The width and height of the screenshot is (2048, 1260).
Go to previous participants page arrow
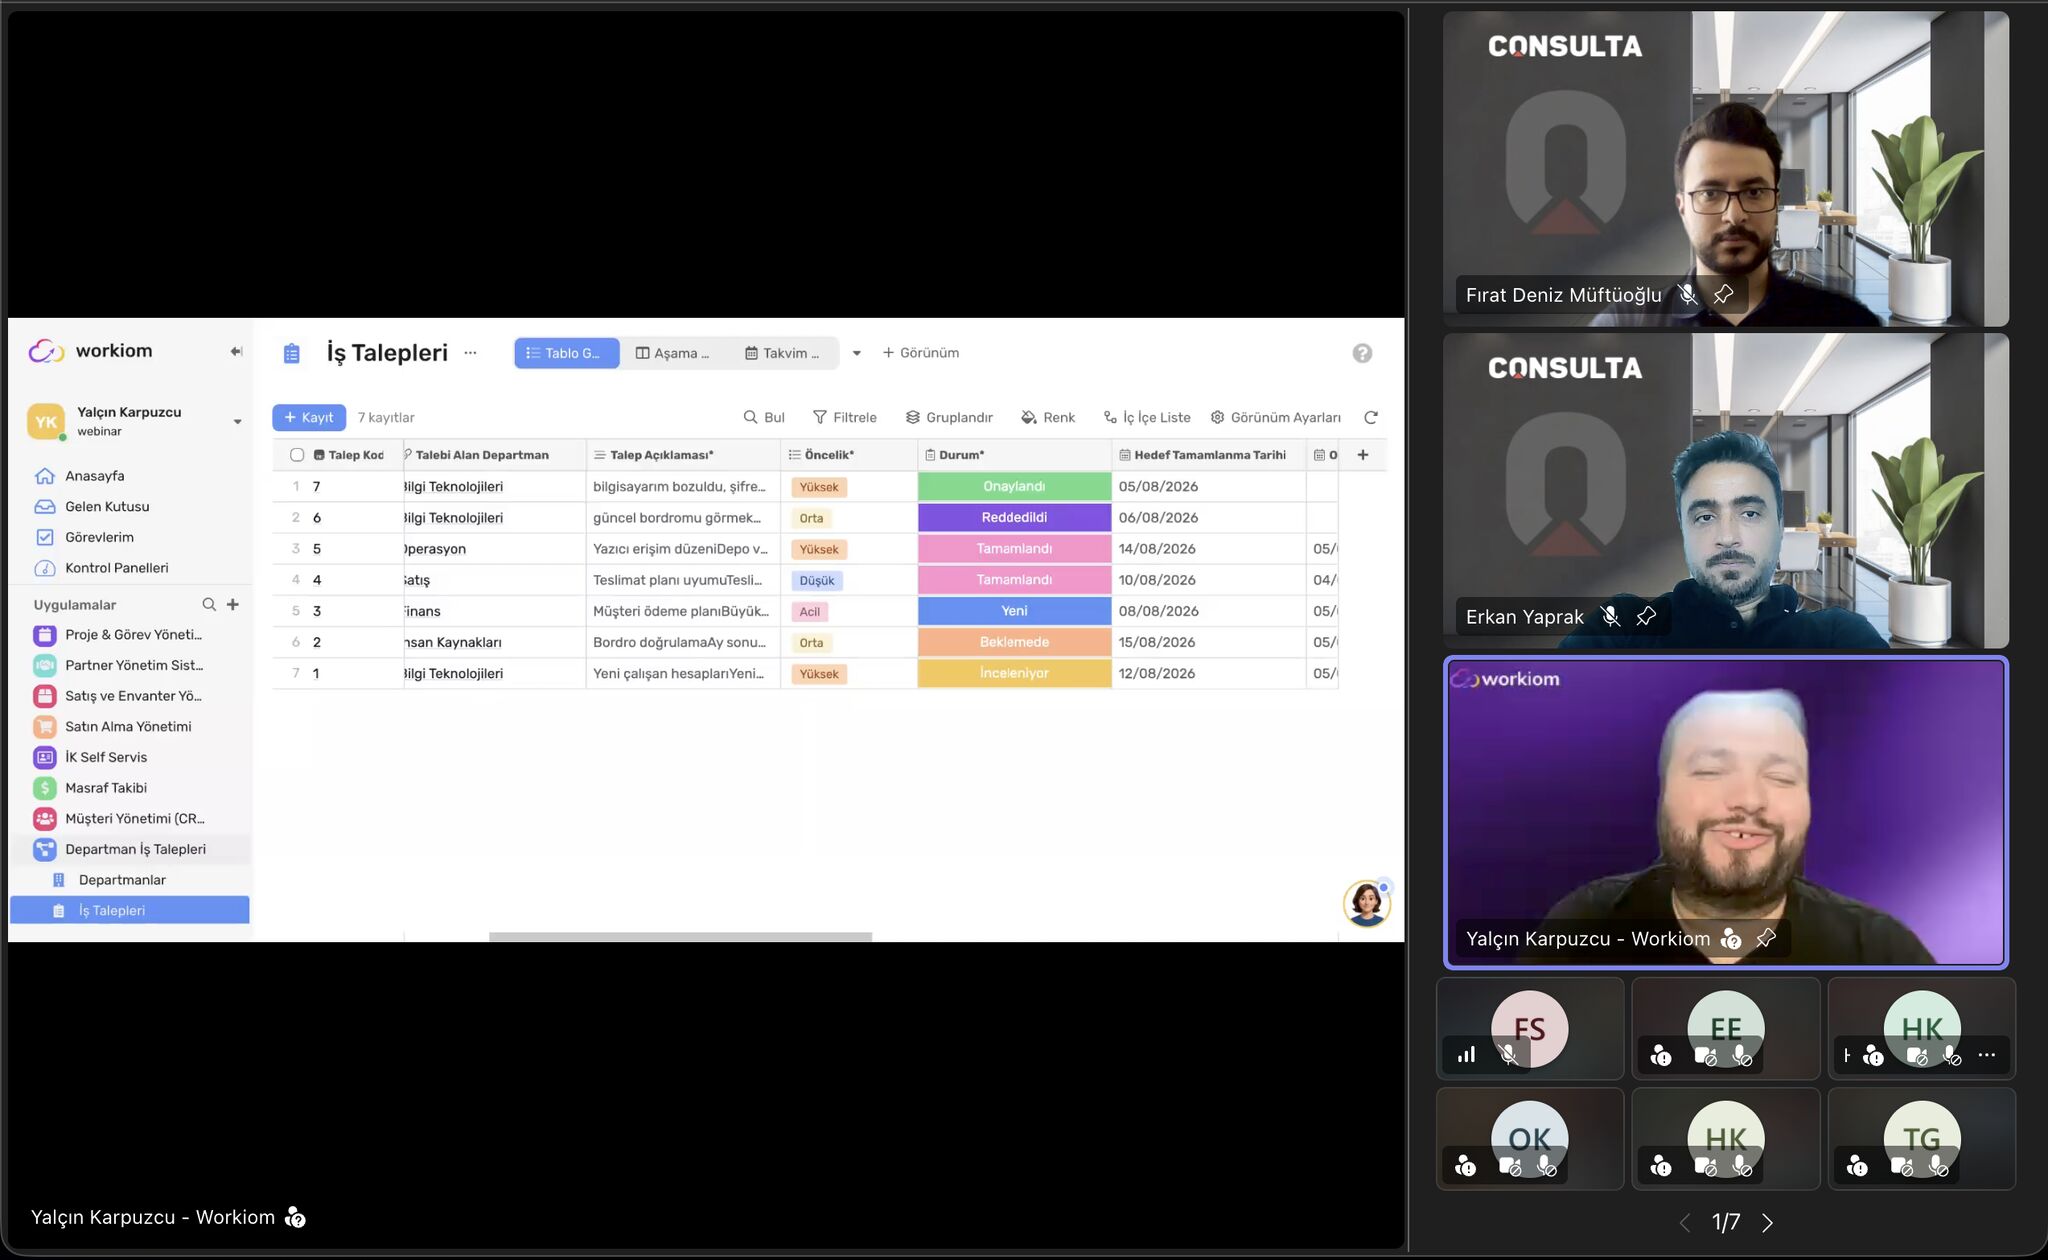[1685, 1223]
